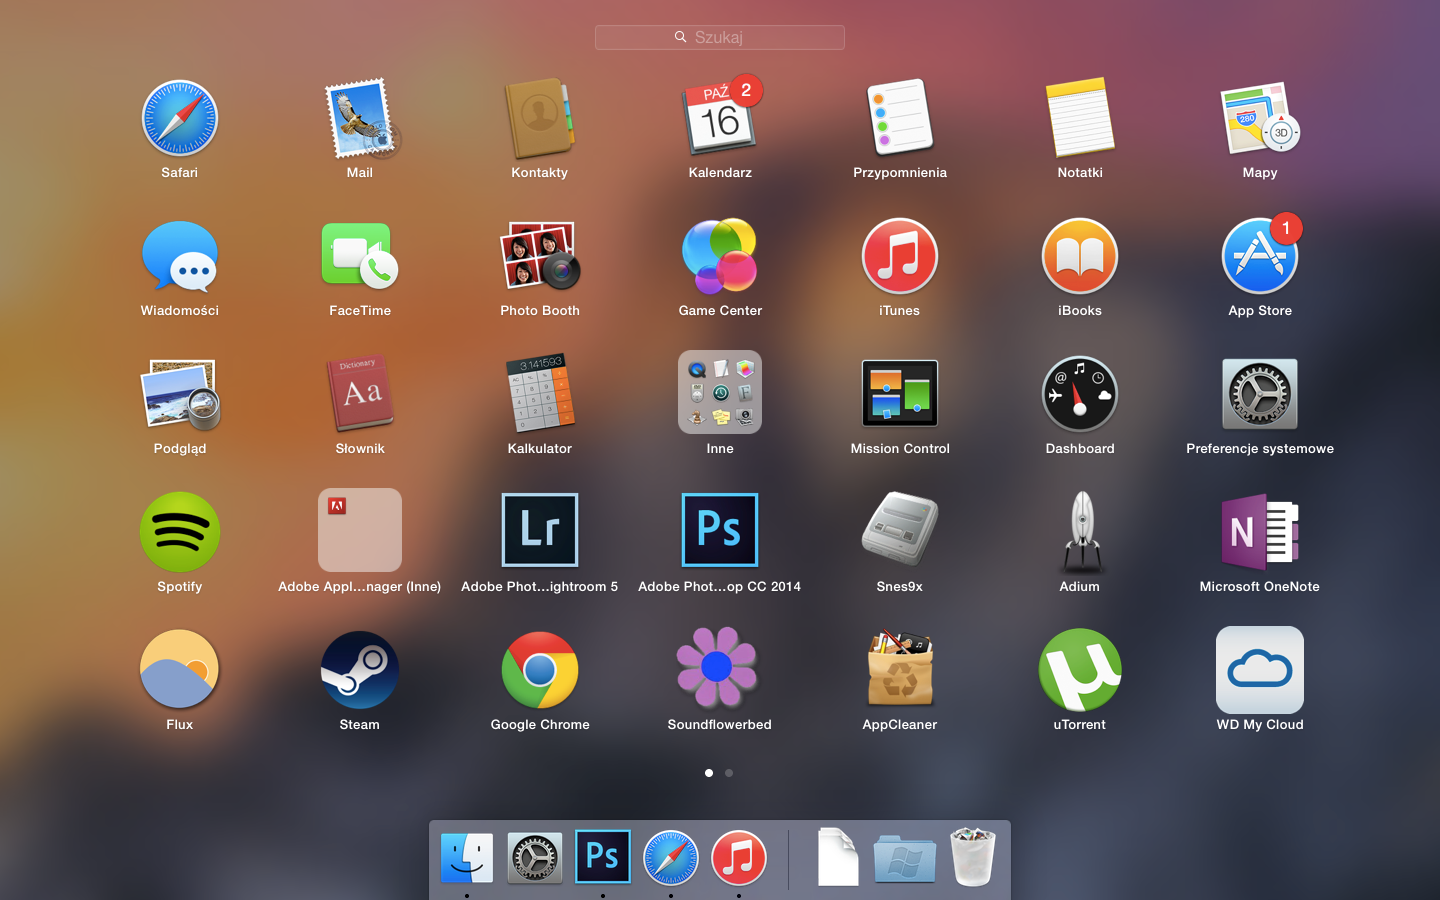Open the Kalendarz app

pyautogui.click(x=720, y=119)
